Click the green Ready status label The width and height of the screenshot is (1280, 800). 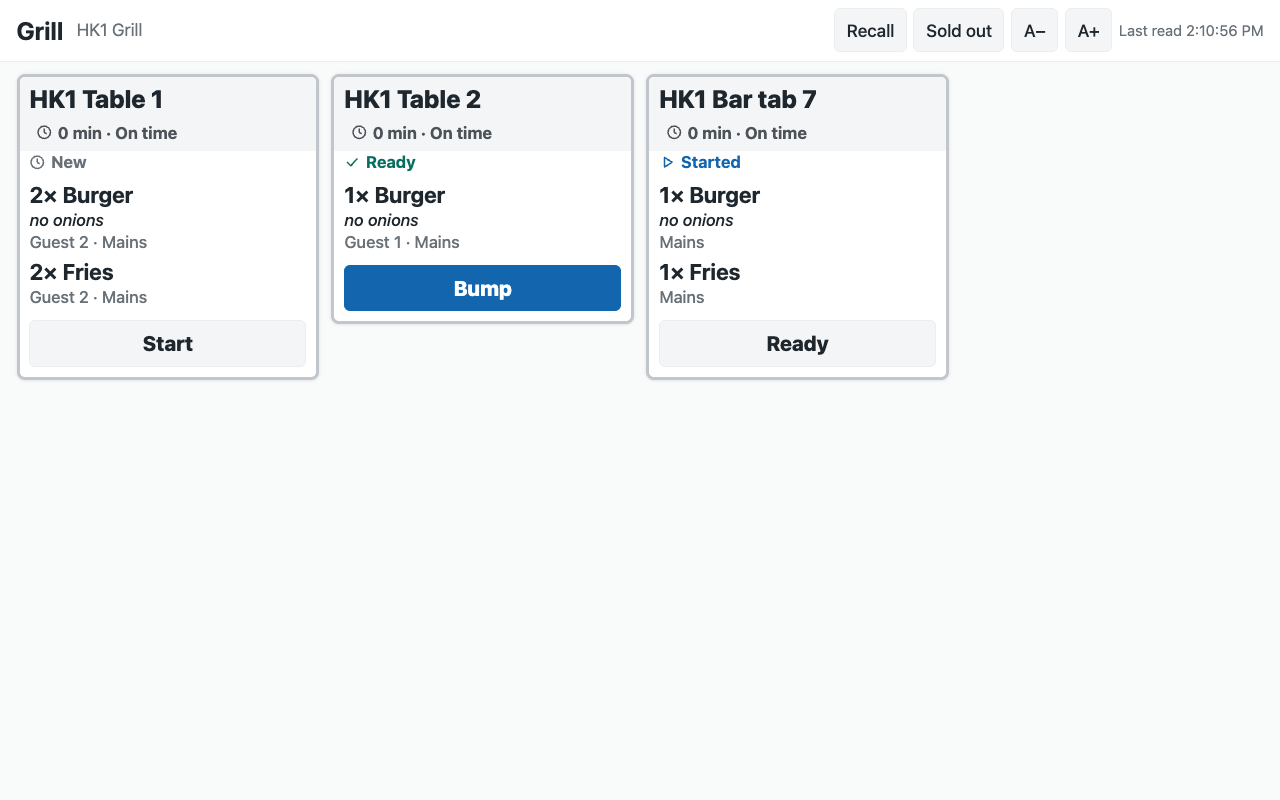tap(391, 162)
